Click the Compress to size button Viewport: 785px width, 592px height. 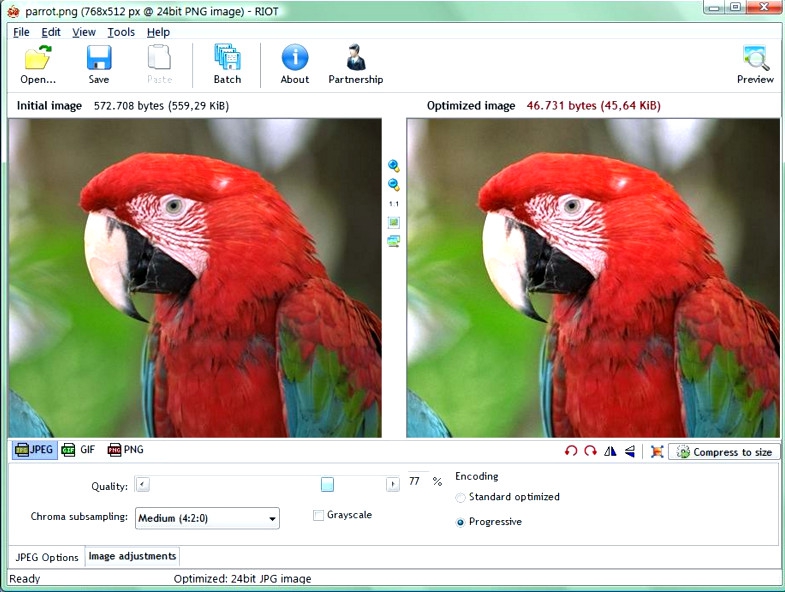(724, 452)
